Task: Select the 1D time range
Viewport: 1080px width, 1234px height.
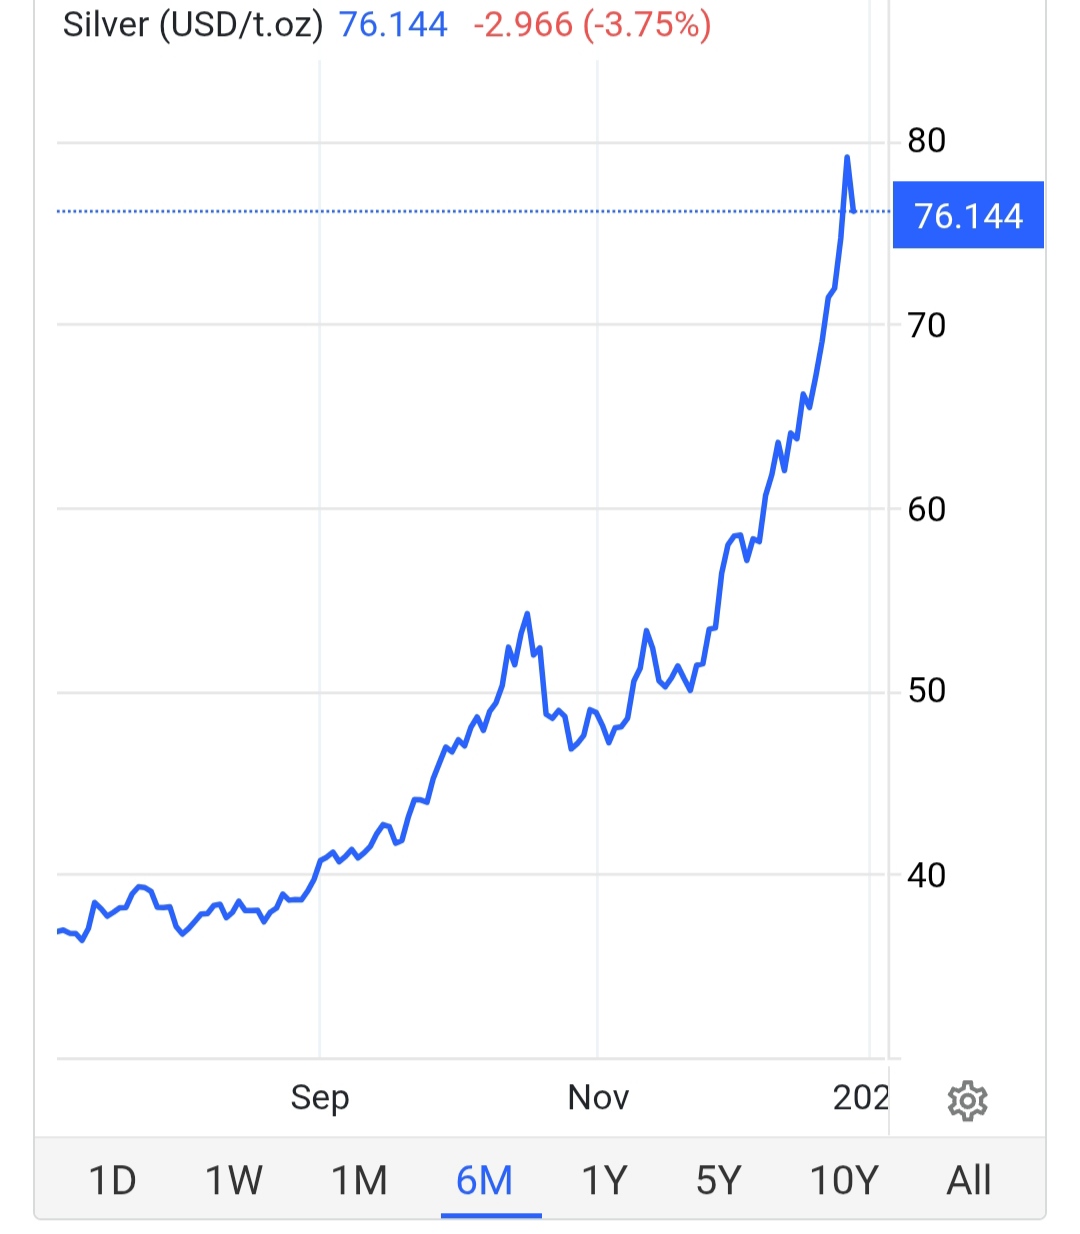Action: pyautogui.click(x=112, y=1181)
